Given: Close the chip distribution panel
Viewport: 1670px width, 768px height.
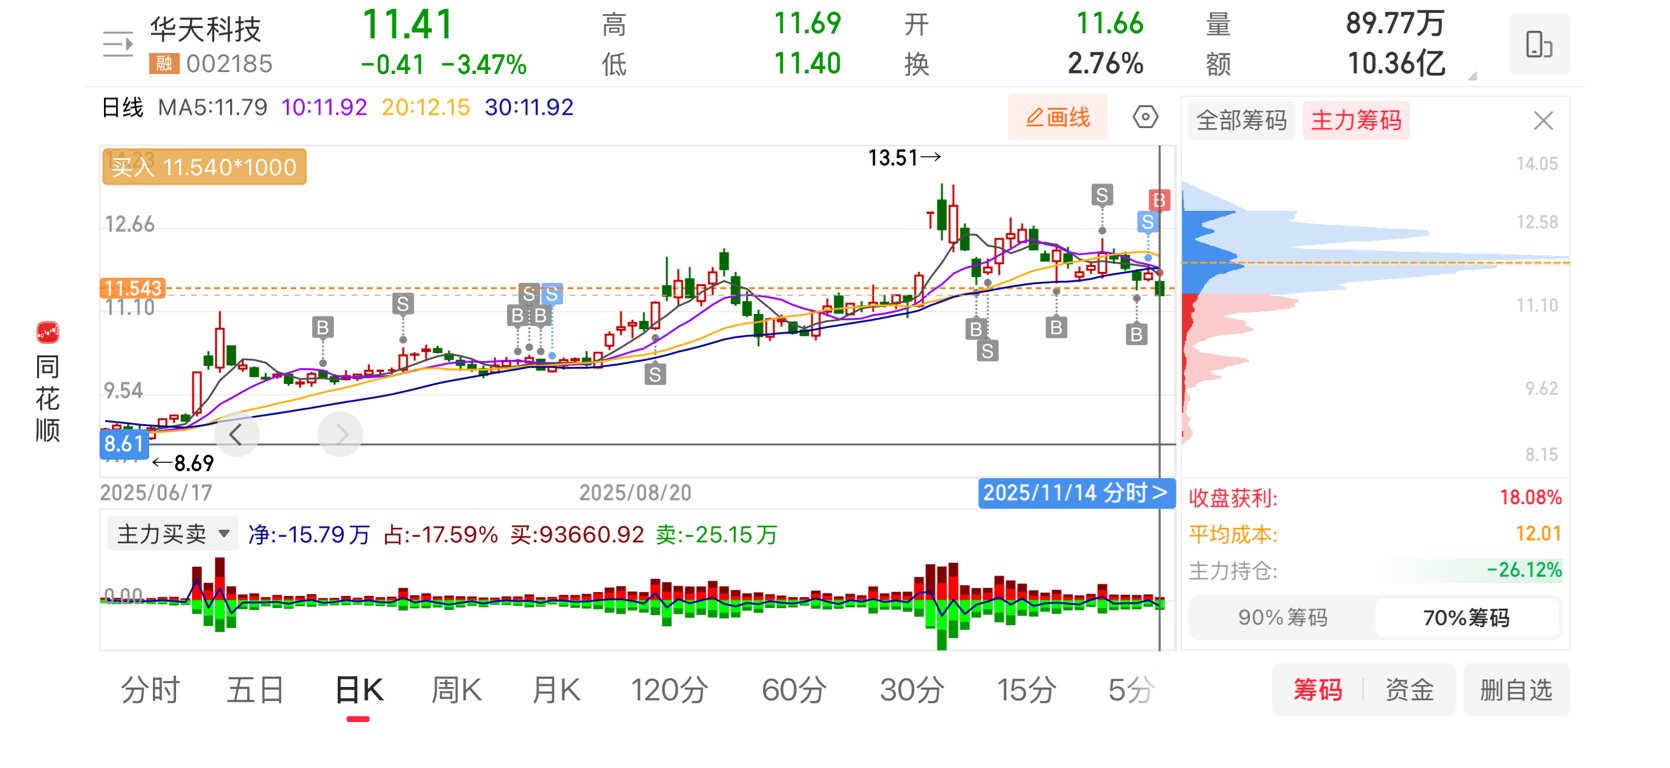Looking at the screenshot, I should [x=1543, y=121].
